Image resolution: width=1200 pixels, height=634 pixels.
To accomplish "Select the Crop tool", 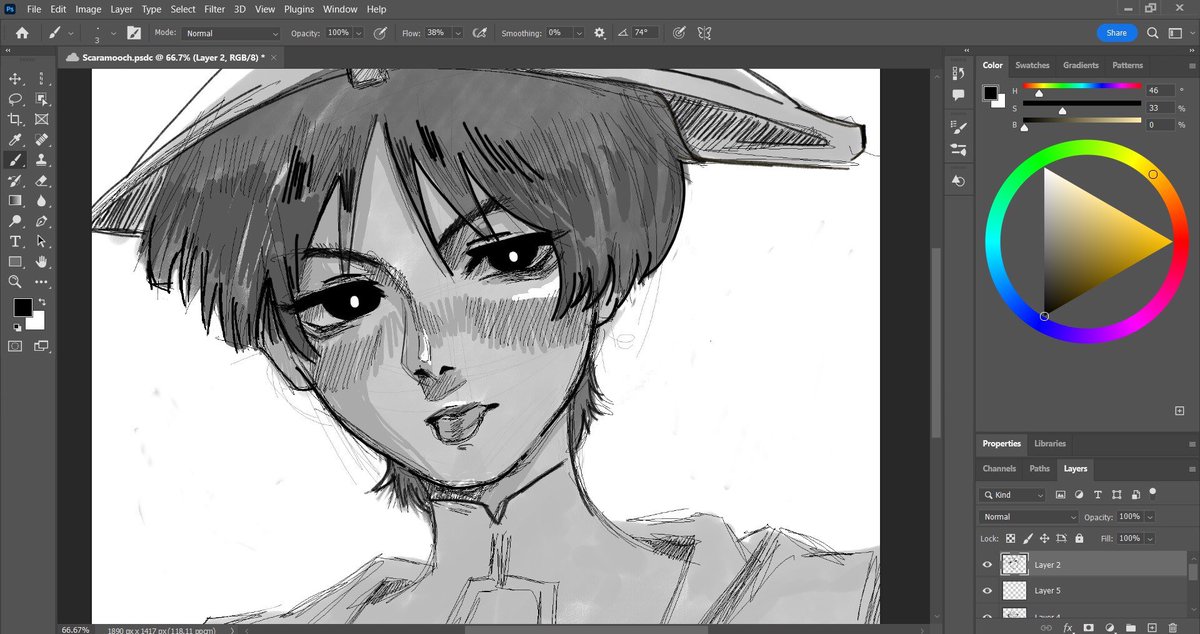I will tap(16, 119).
